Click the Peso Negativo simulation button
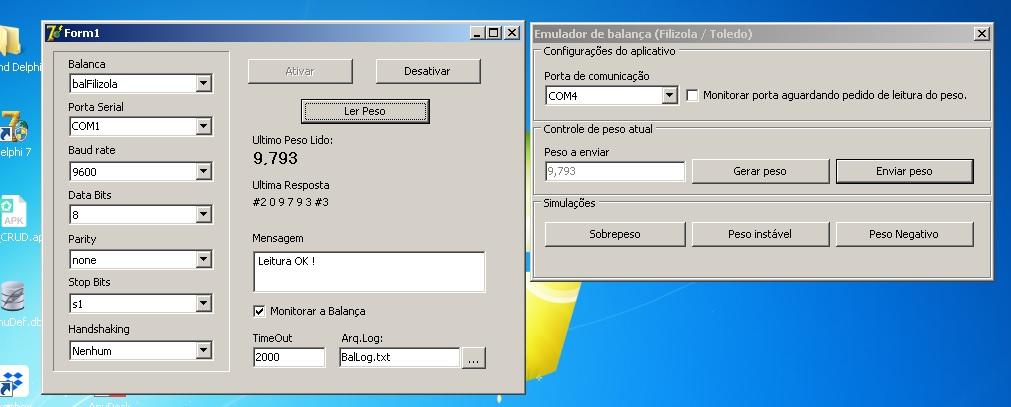 pyautogui.click(x=904, y=234)
